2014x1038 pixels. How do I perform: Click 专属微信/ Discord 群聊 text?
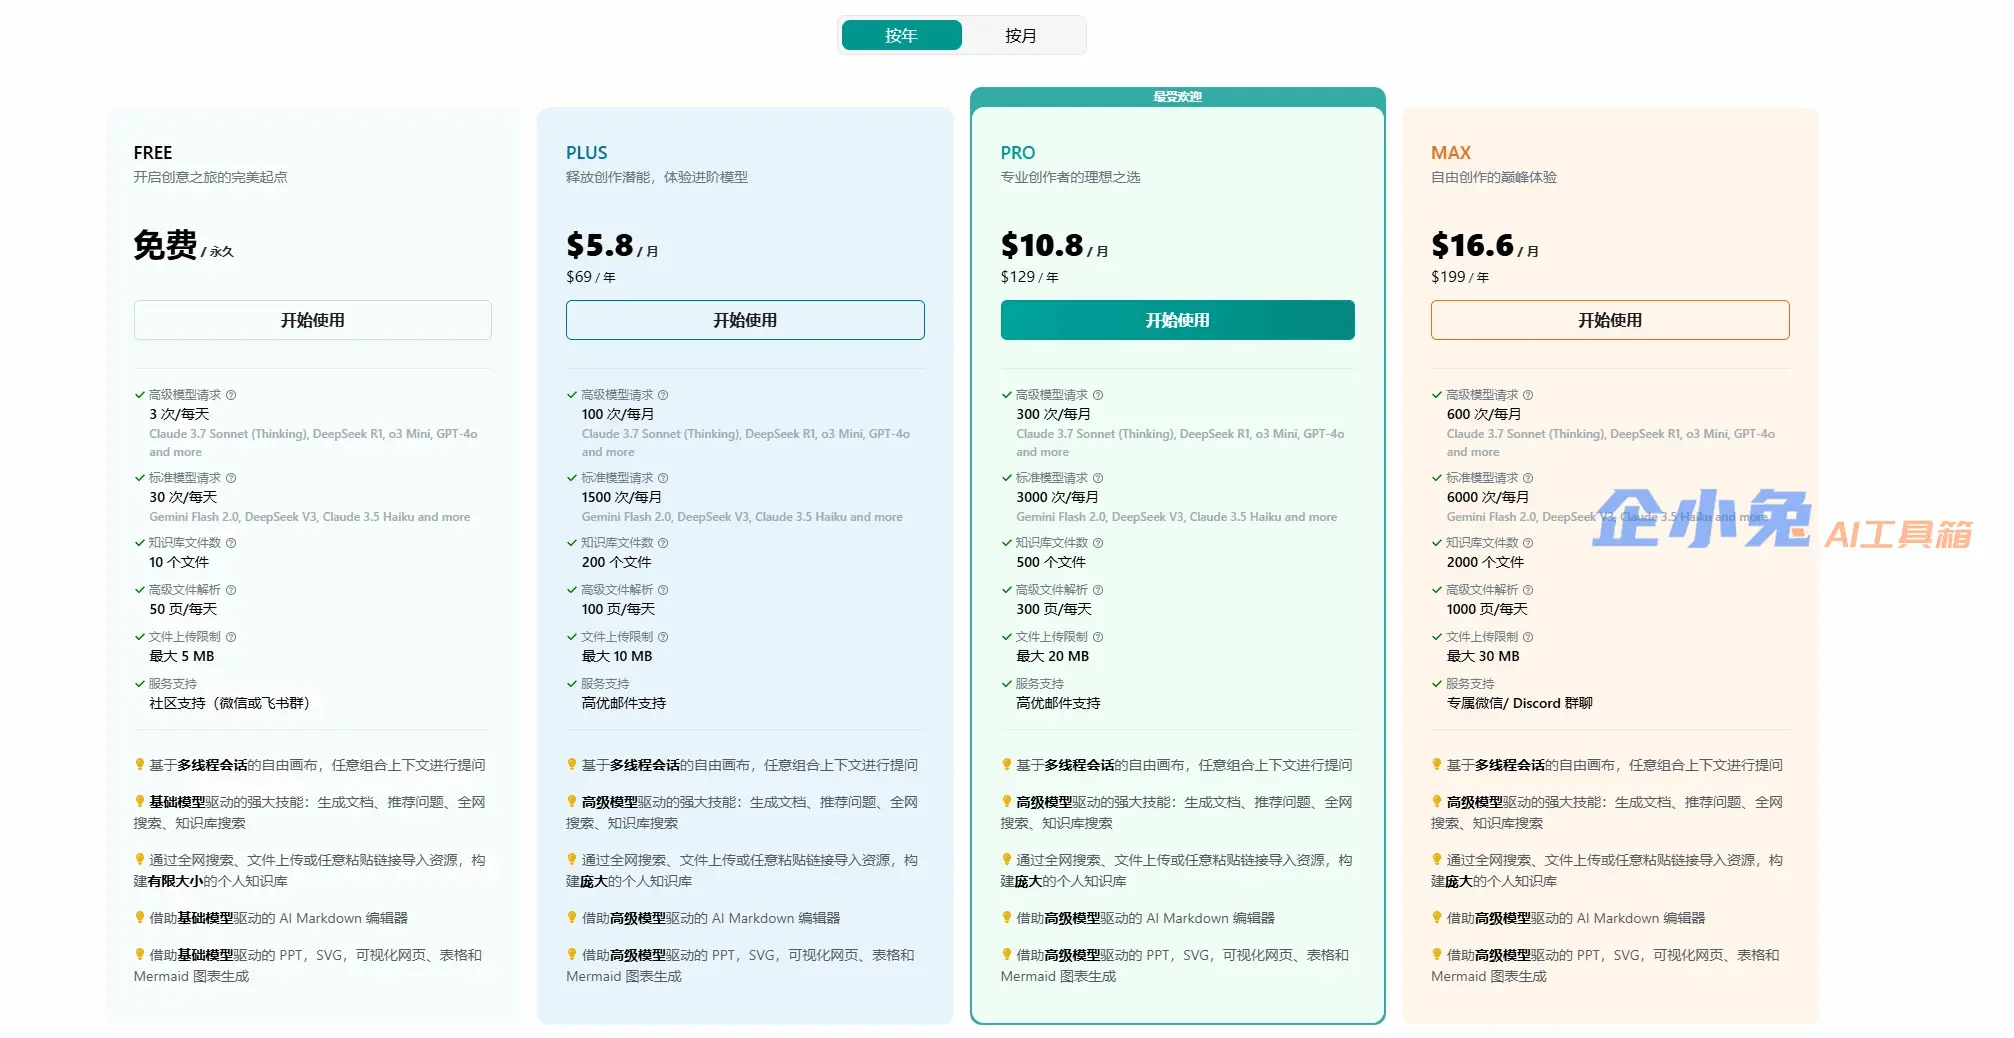1520,703
